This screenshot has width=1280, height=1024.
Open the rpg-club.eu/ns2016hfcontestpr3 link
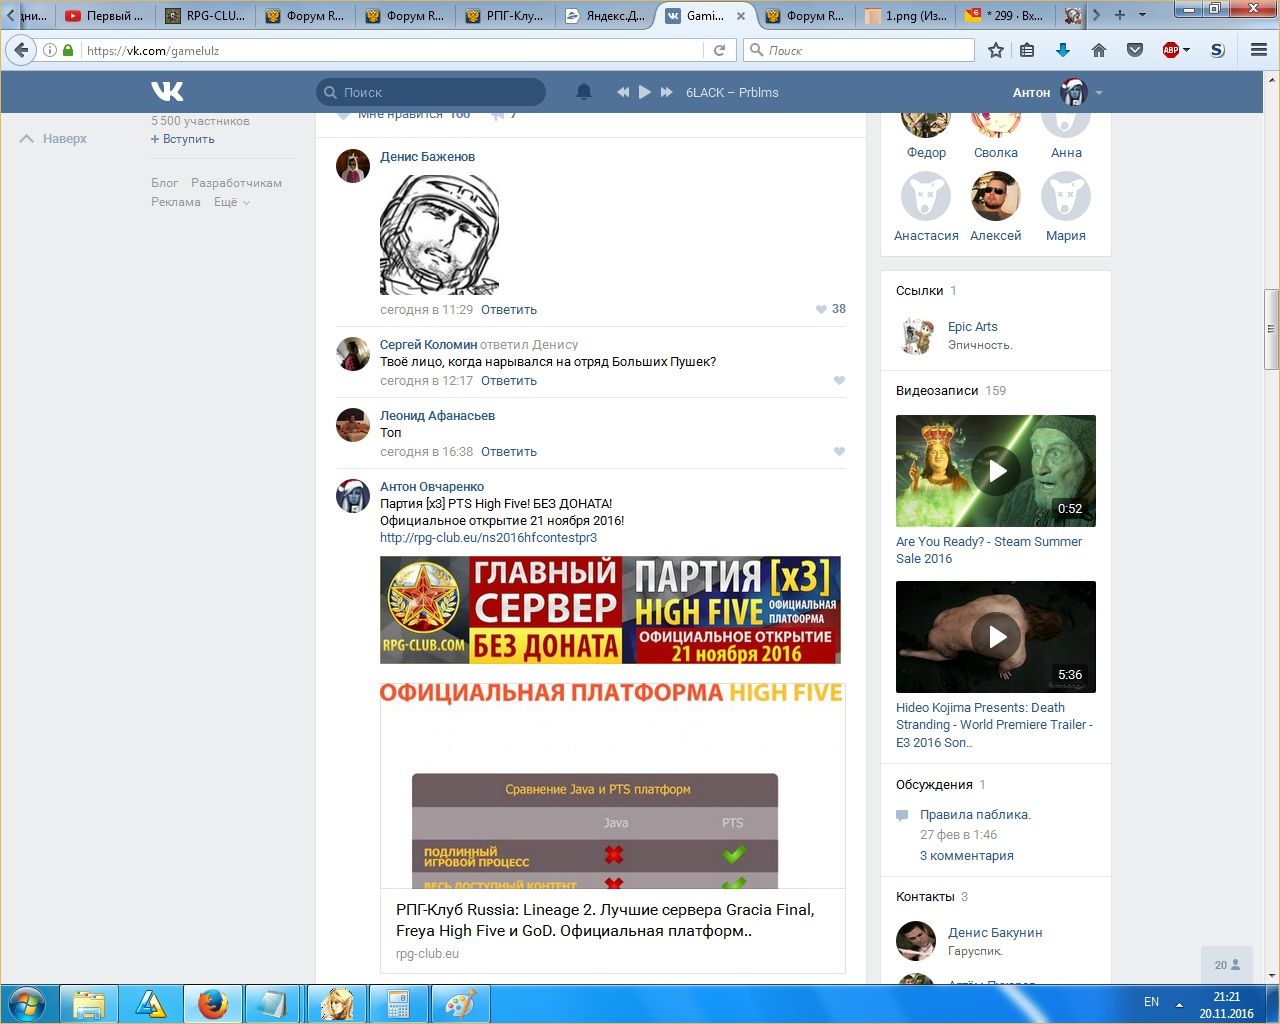[x=488, y=538]
